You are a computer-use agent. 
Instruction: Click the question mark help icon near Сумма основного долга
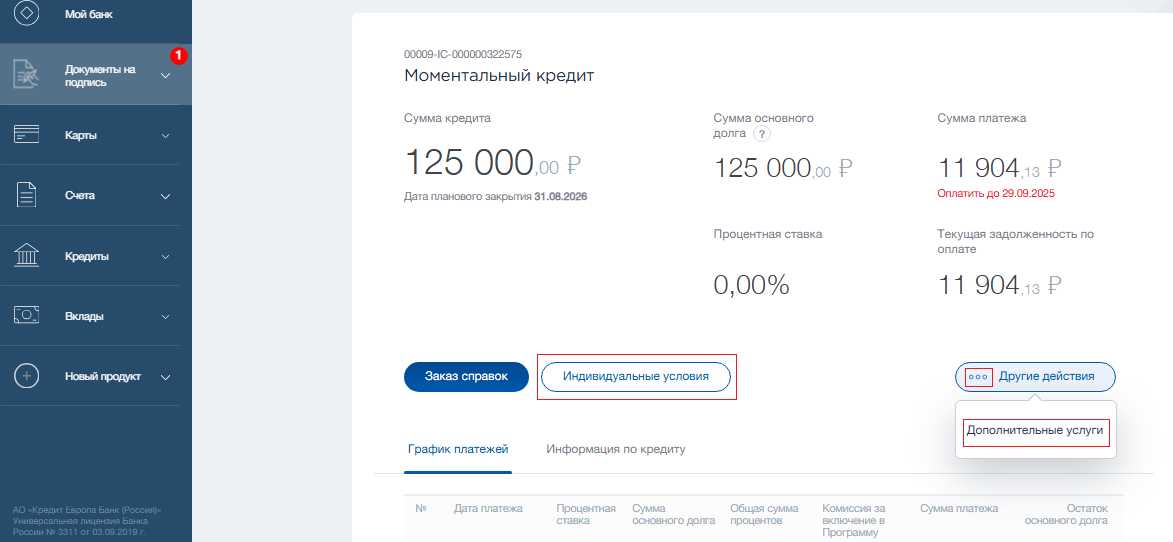762,134
